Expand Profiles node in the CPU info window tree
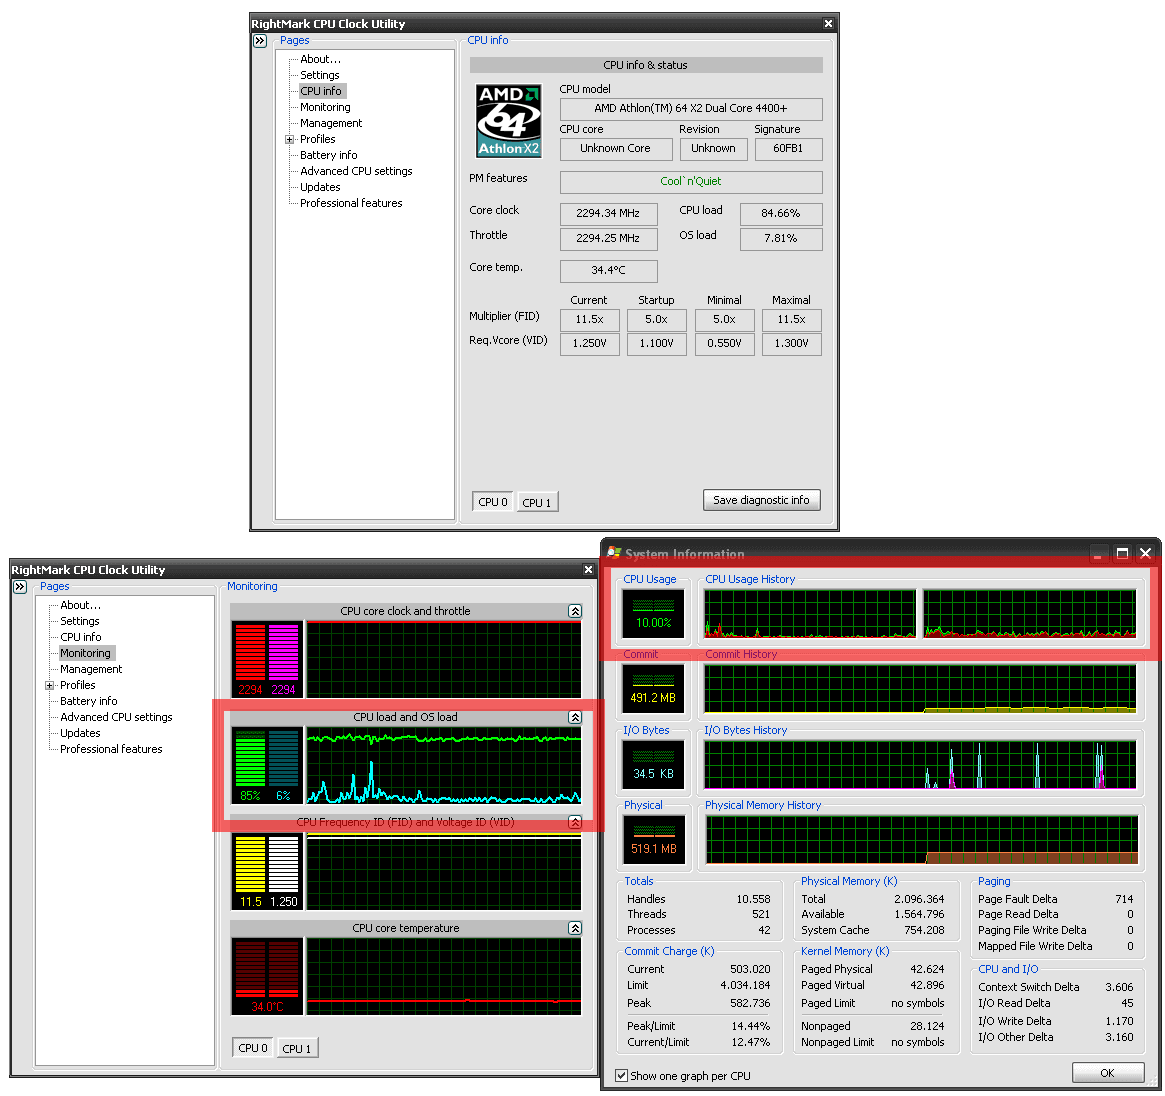Screen dimensions: 1165x1096 (x=290, y=140)
